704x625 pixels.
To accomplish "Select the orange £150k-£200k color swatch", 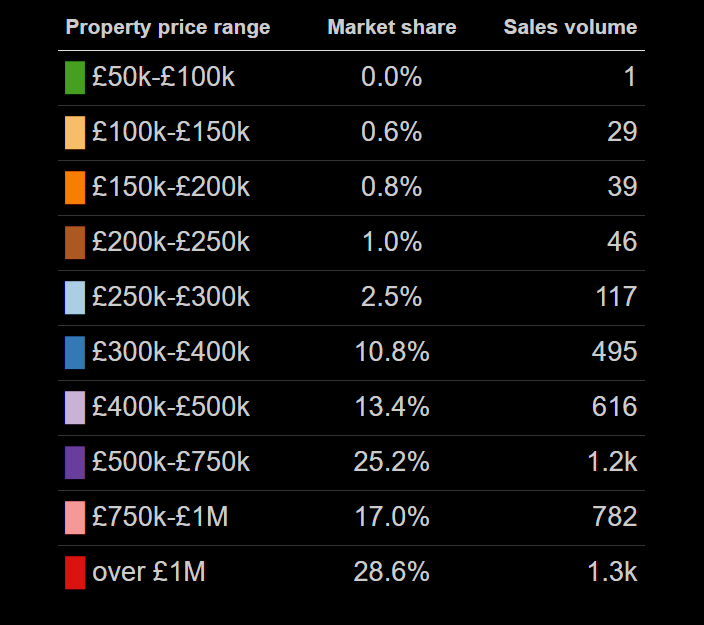I will [75, 188].
